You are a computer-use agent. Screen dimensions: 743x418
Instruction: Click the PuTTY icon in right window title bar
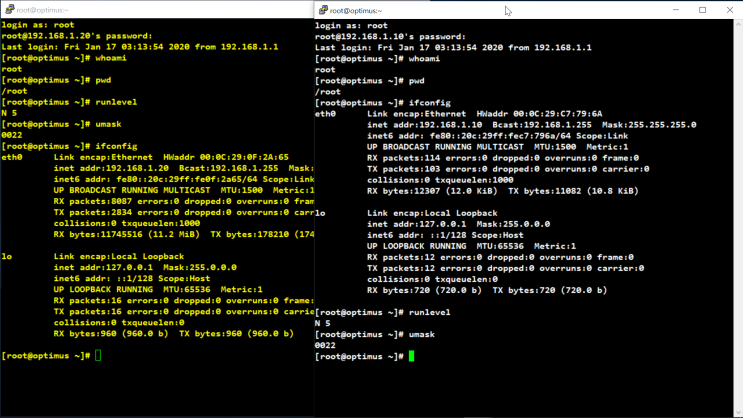tap(324, 10)
